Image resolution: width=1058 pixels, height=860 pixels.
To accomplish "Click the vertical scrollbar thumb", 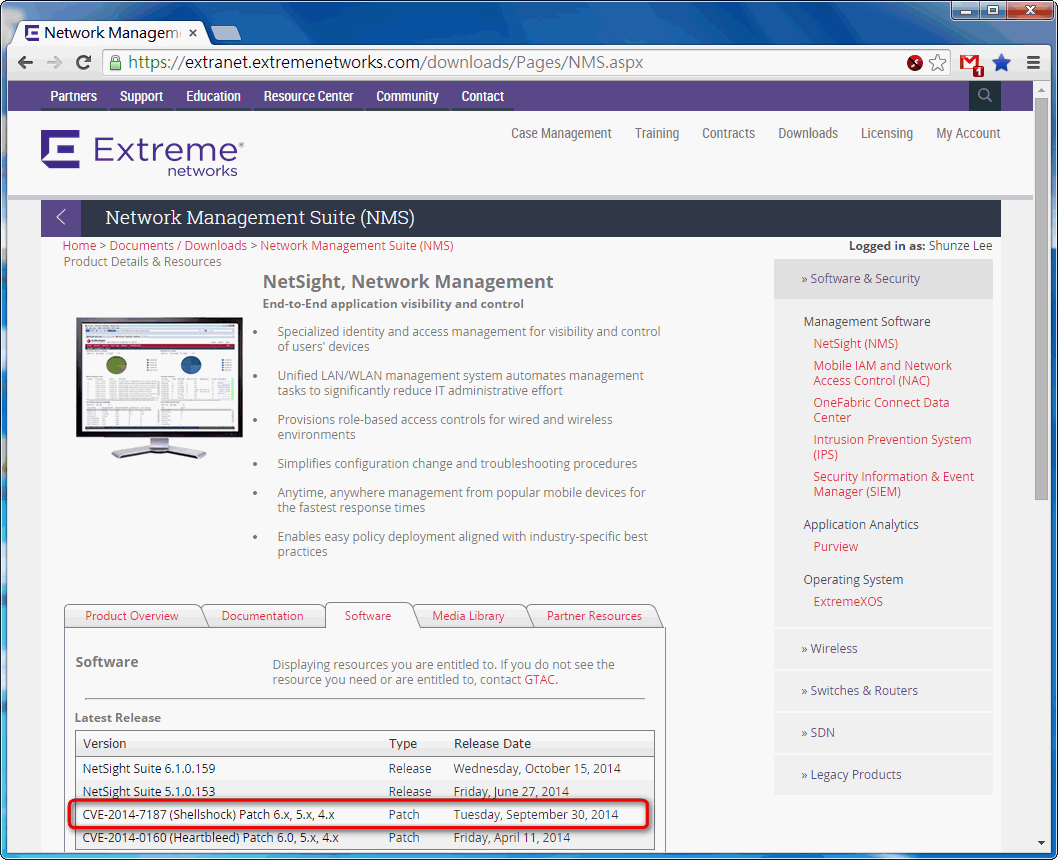I will (1041, 299).
